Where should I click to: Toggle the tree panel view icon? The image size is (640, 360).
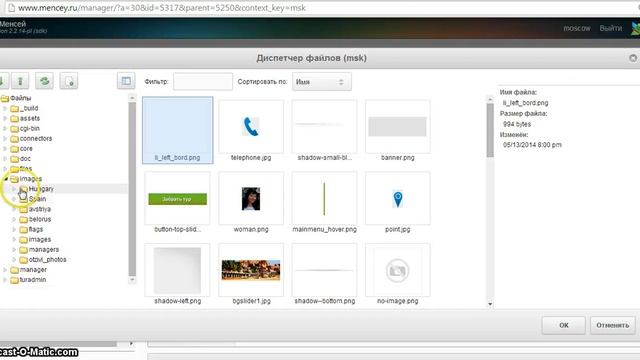click(x=126, y=81)
